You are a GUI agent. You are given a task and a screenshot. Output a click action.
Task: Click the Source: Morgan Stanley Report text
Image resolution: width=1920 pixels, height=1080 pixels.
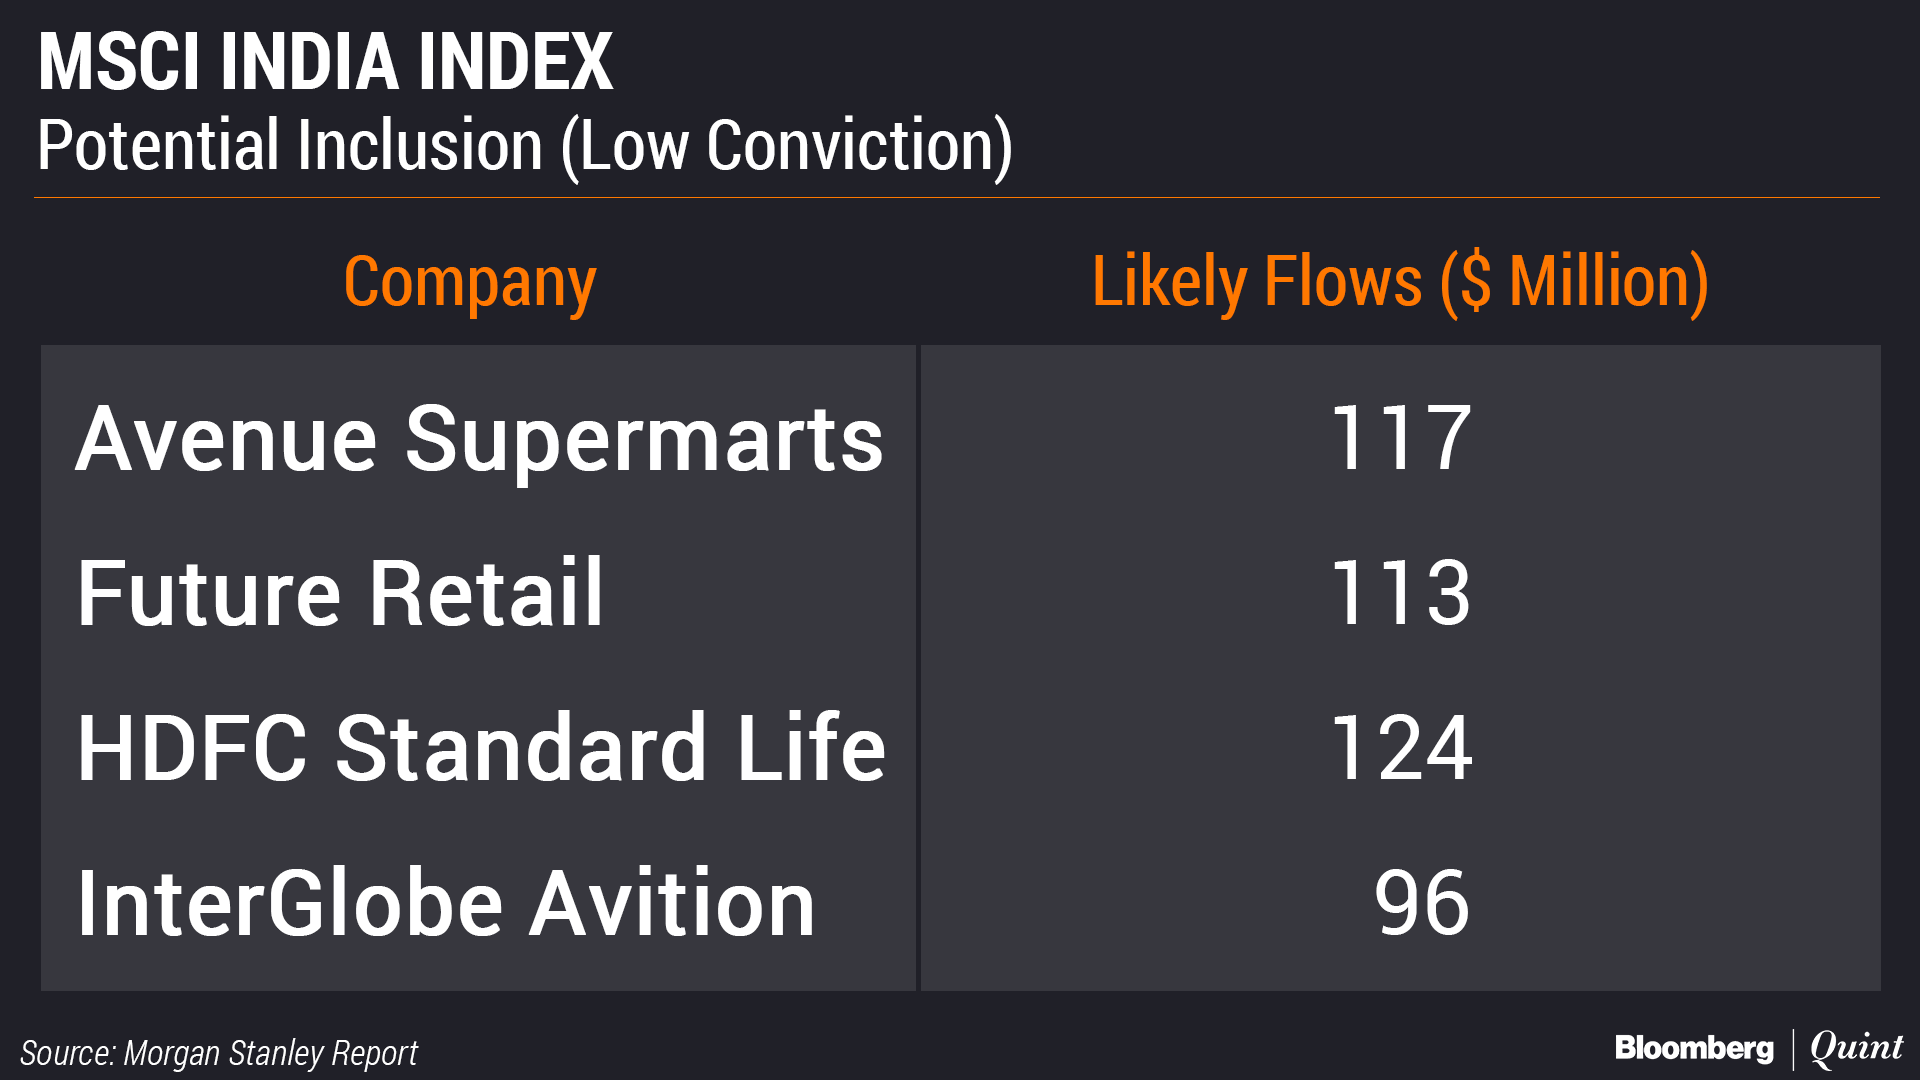click(x=219, y=1053)
